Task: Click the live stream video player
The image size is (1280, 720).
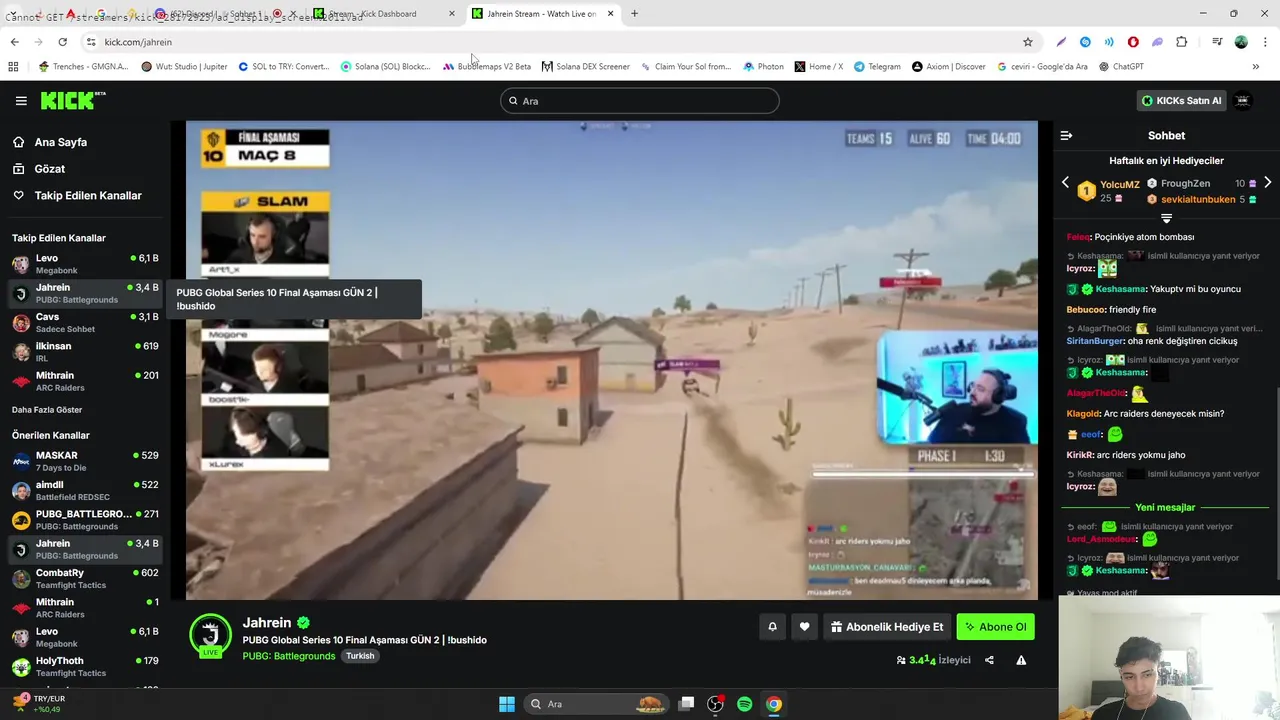Action: coord(612,360)
